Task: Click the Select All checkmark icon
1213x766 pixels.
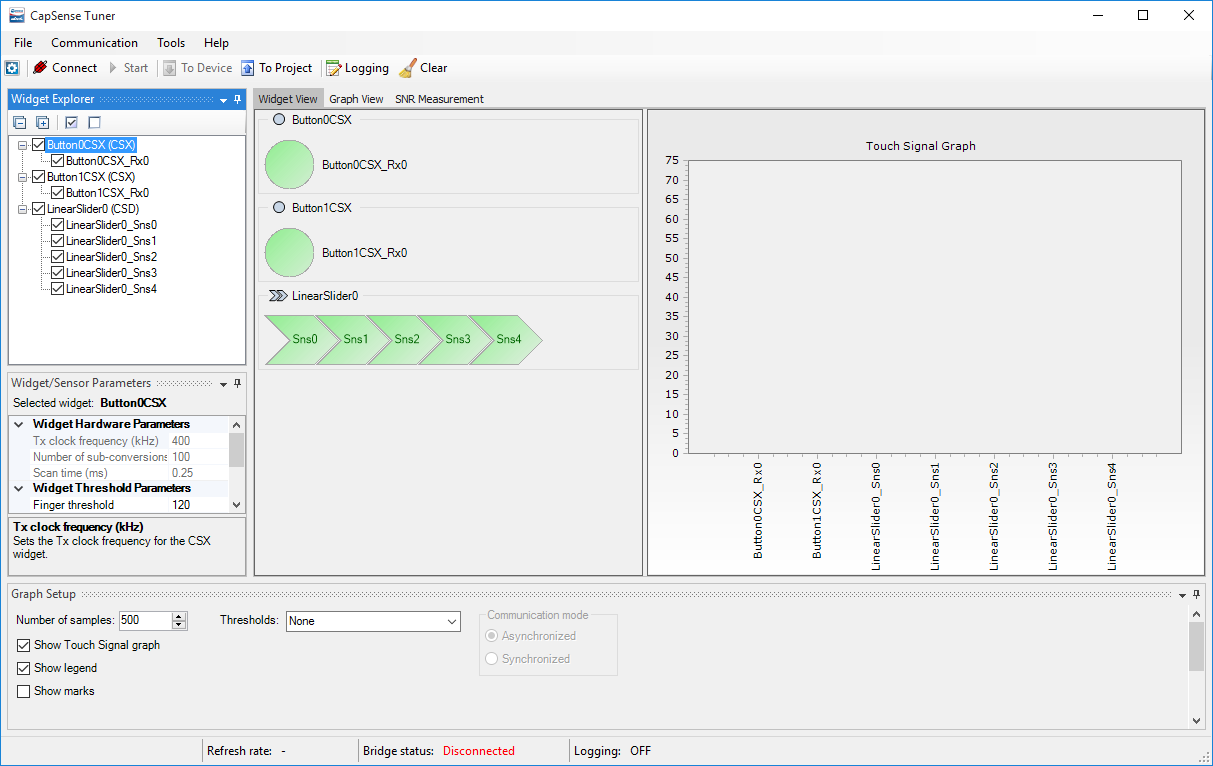Action: pos(71,122)
